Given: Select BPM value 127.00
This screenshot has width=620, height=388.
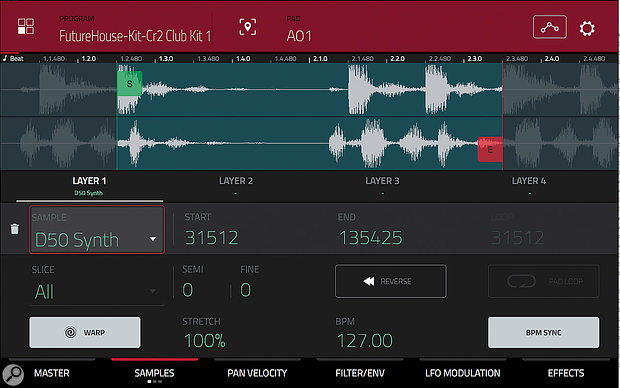Looking at the screenshot, I should [365, 341].
